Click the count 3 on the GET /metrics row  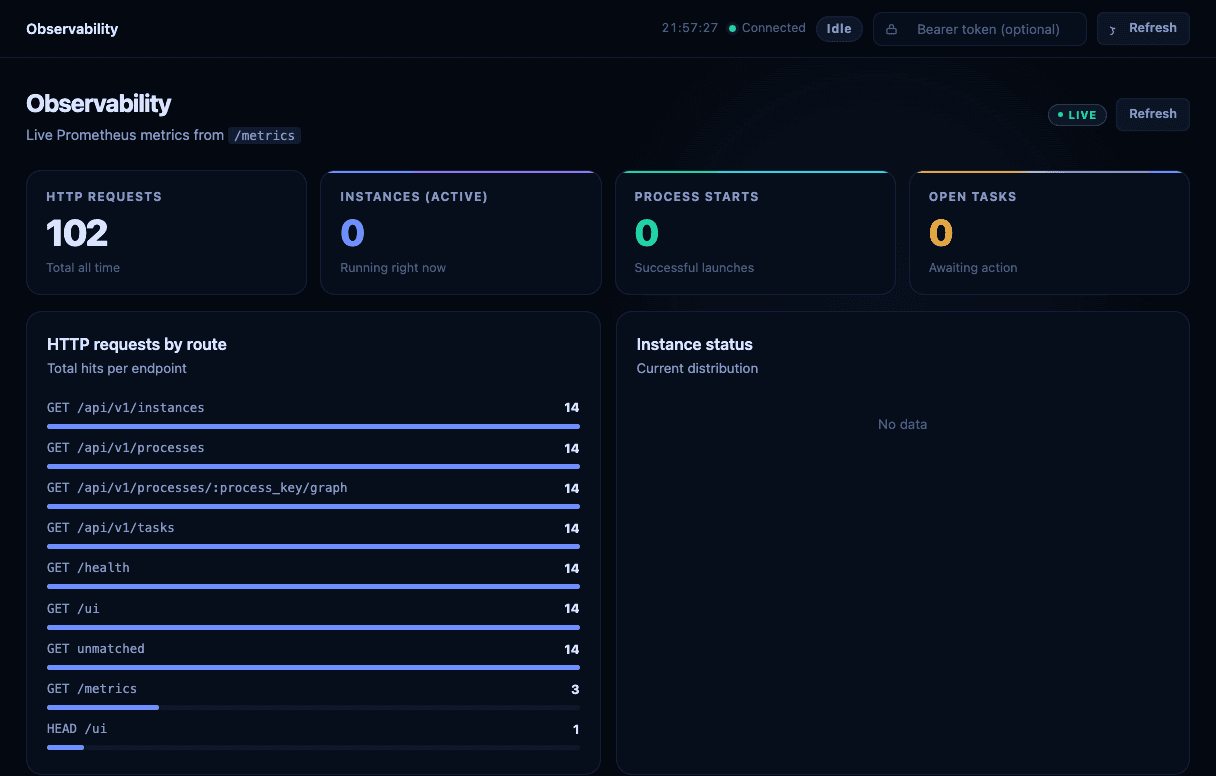[575, 689]
